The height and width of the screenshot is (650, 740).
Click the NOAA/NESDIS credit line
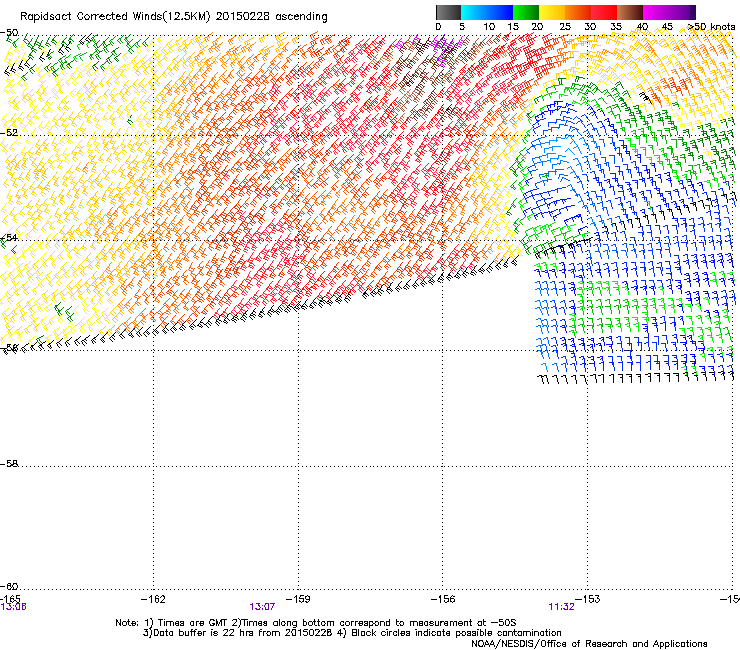[589, 644]
